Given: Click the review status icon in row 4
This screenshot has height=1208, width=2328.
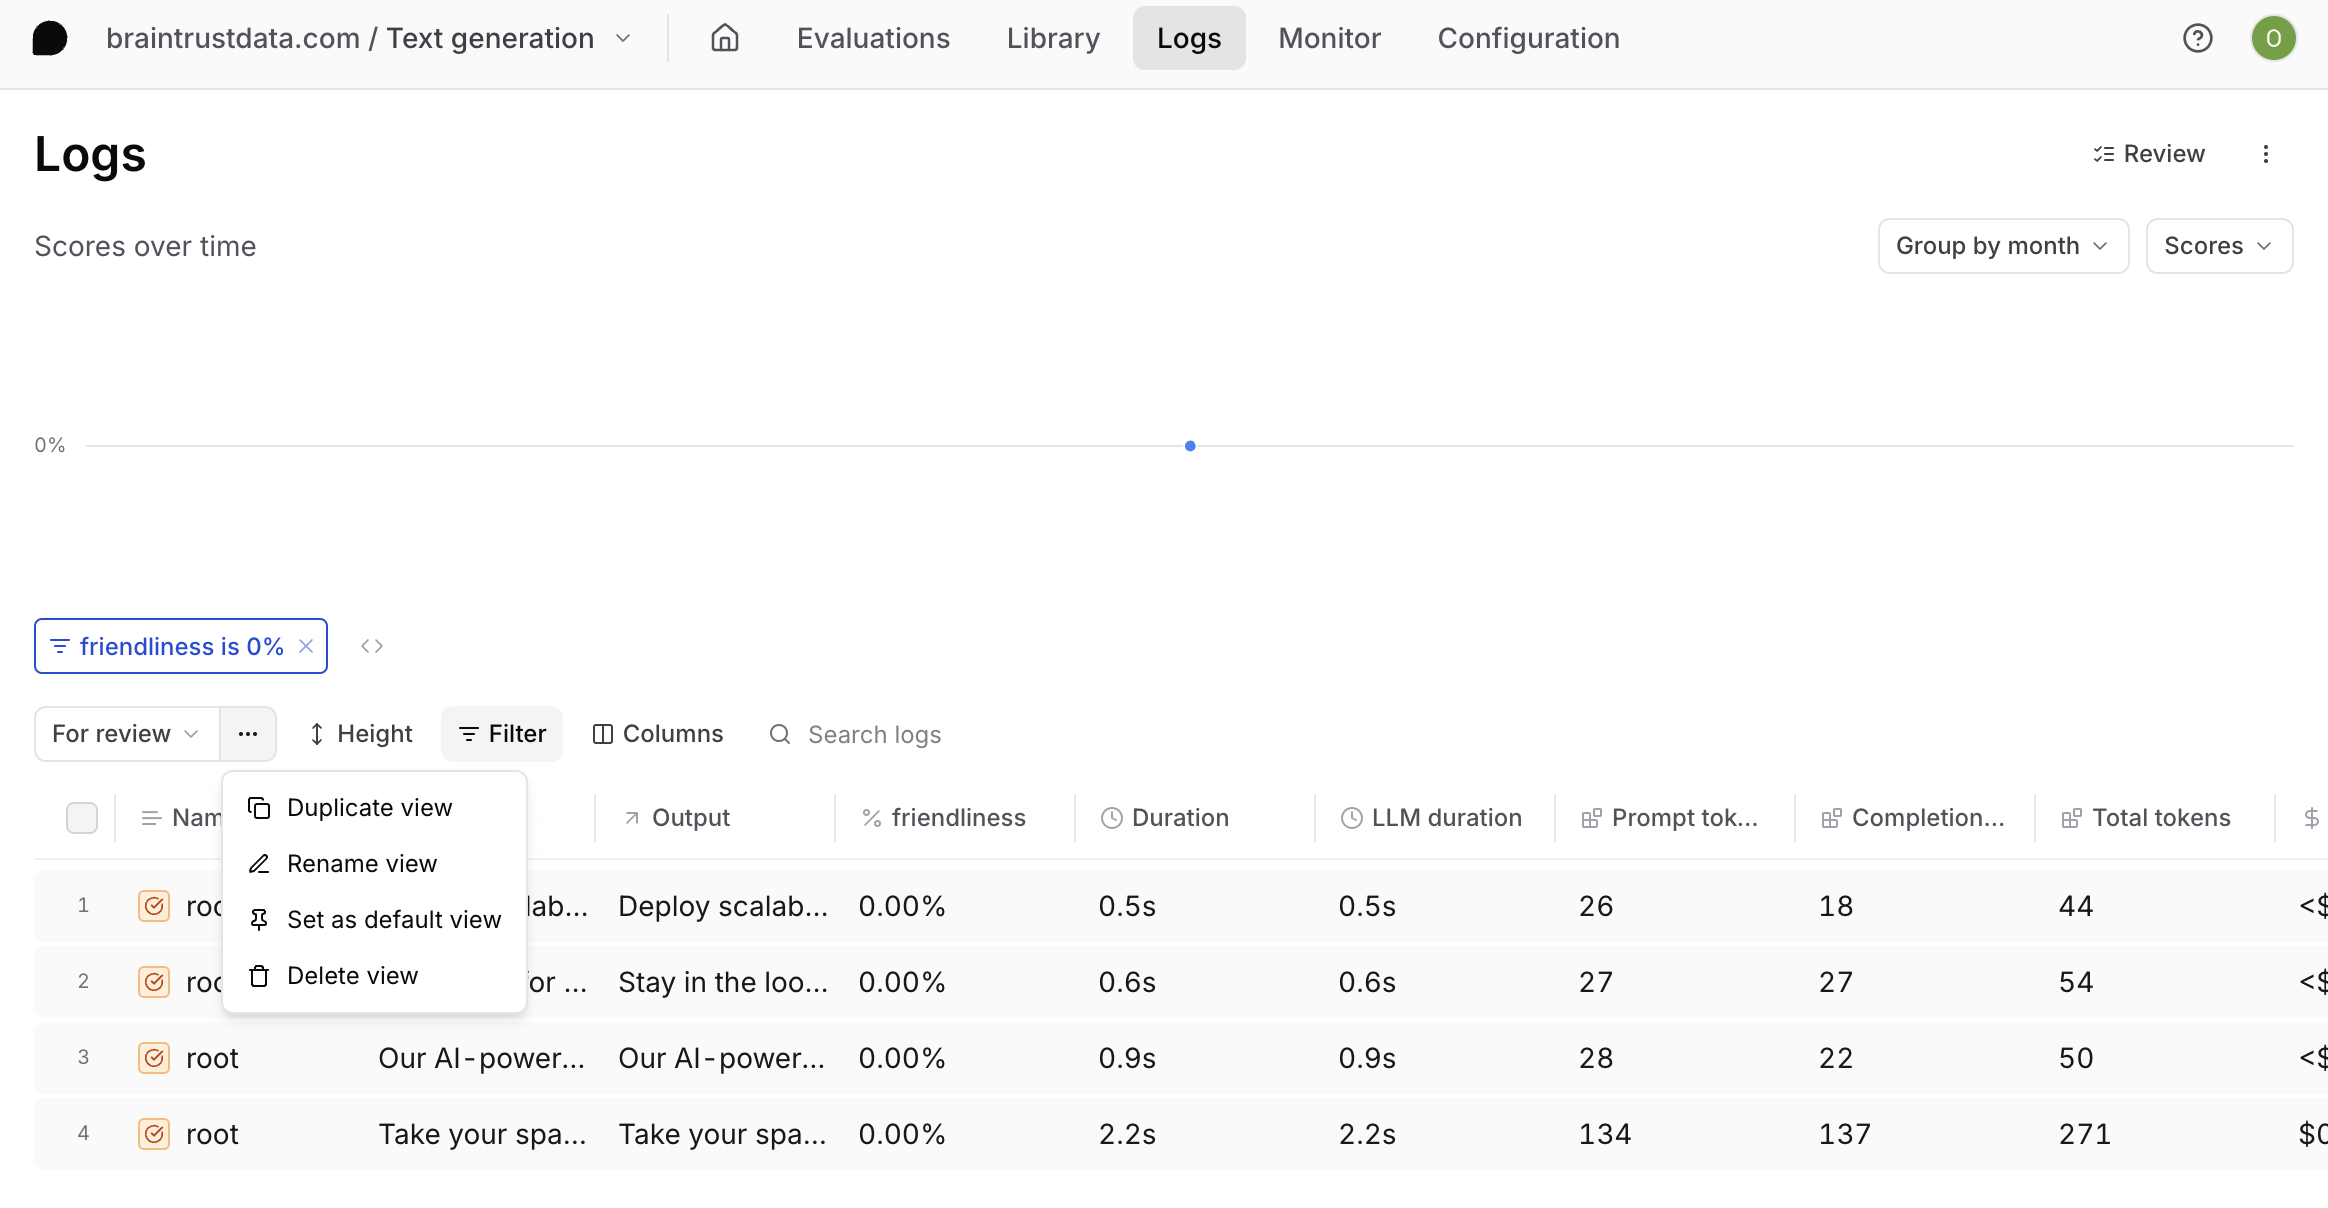Looking at the screenshot, I should coord(154,1134).
